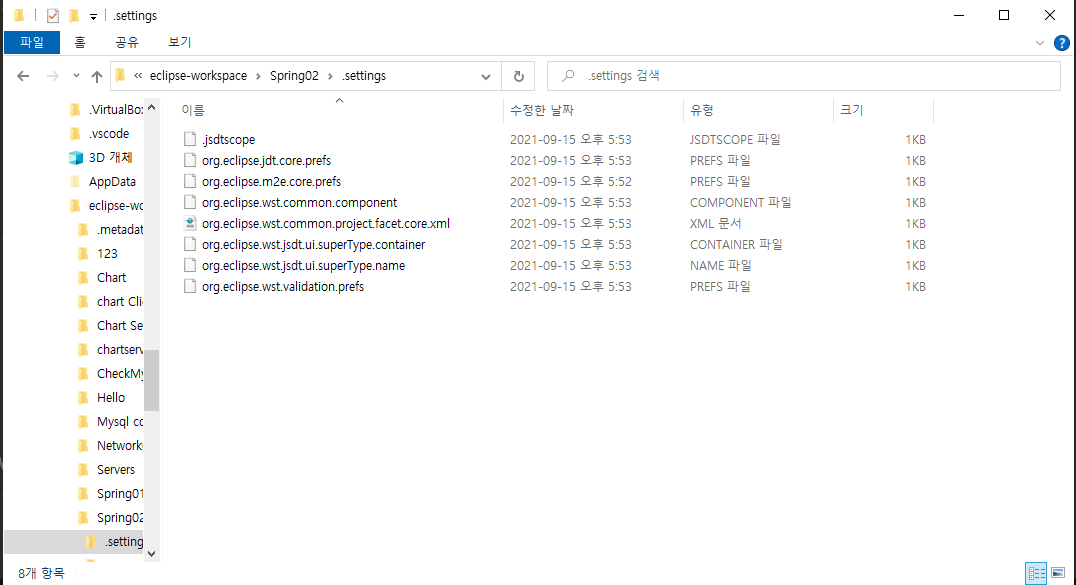Click the .settings 검색 search box

coord(804,76)
